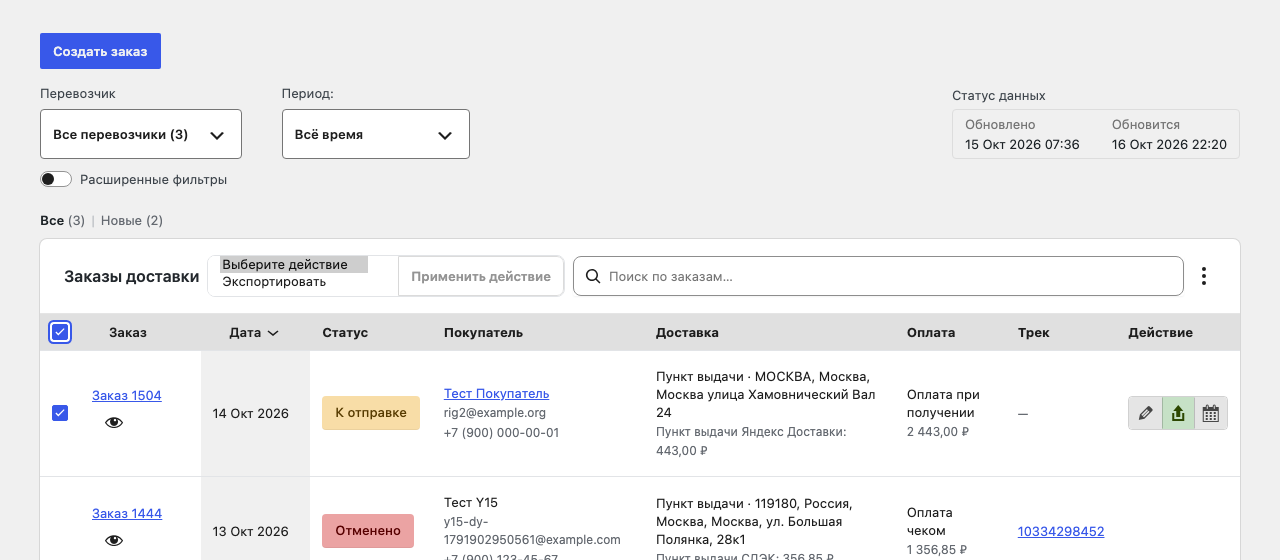Click the rig2@example.org email text

pos(495,413)
